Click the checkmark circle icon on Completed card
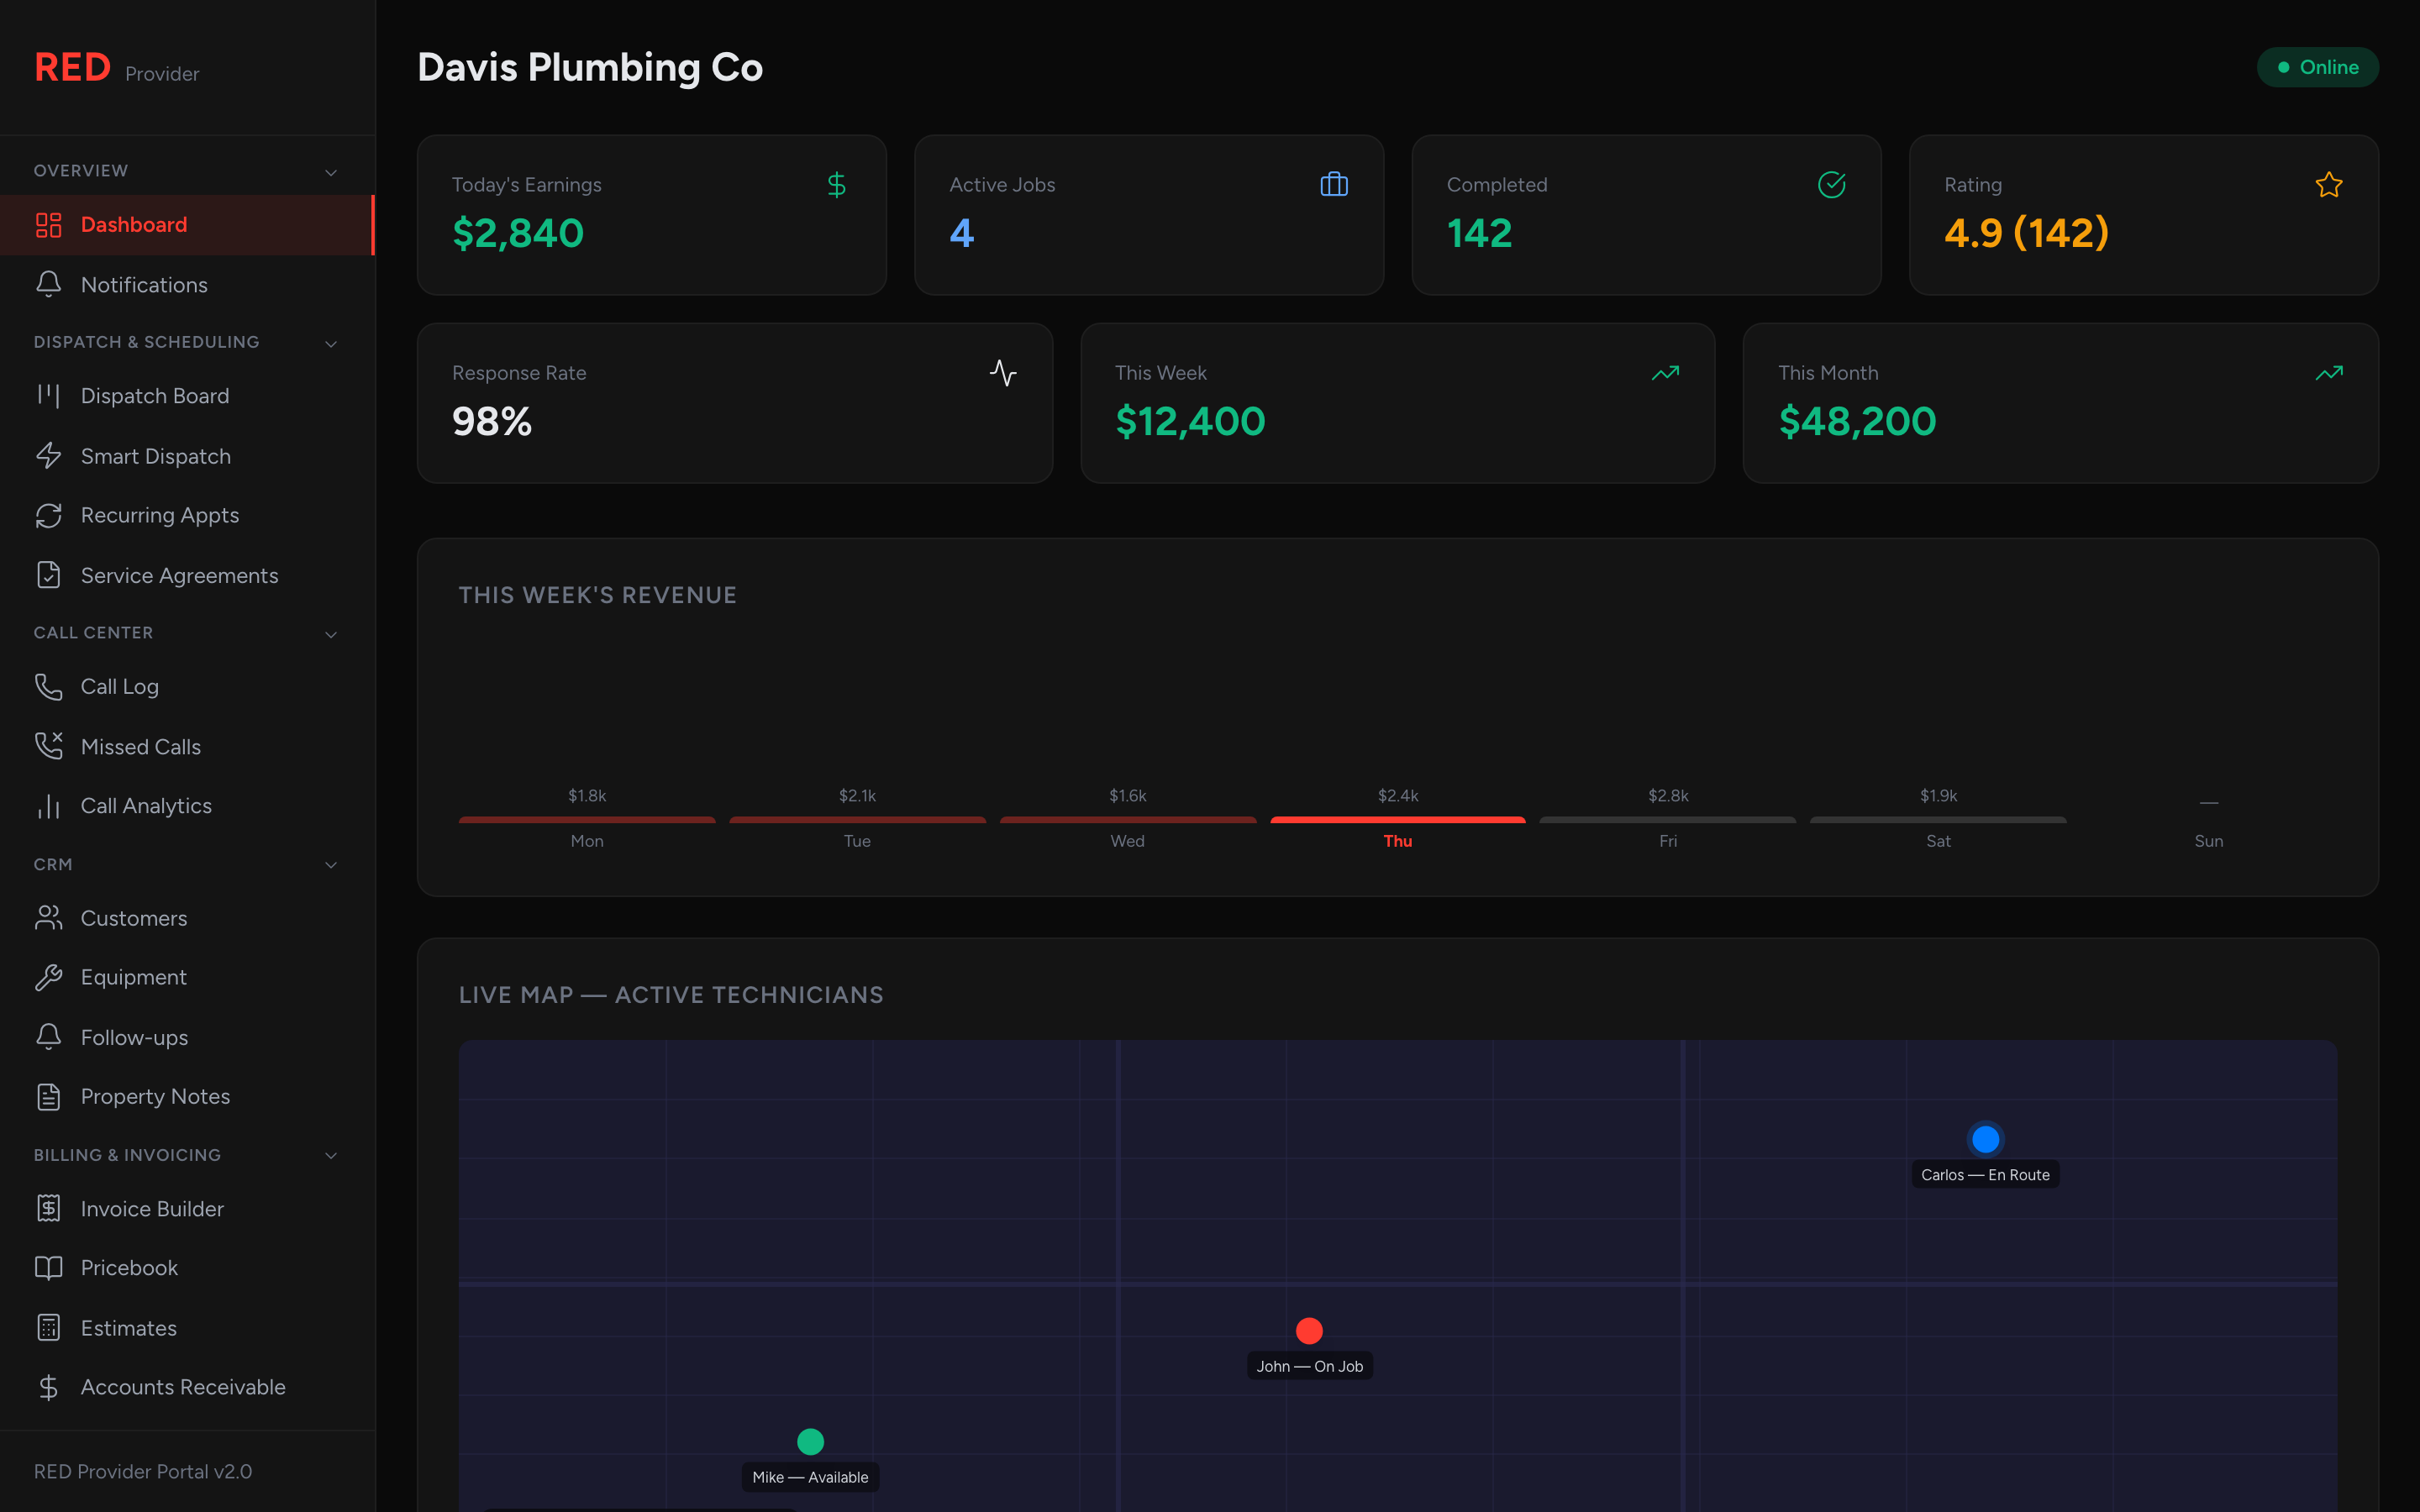Image resolution: width=2420 pixels, height=1512 pixels. (1832, 185)
